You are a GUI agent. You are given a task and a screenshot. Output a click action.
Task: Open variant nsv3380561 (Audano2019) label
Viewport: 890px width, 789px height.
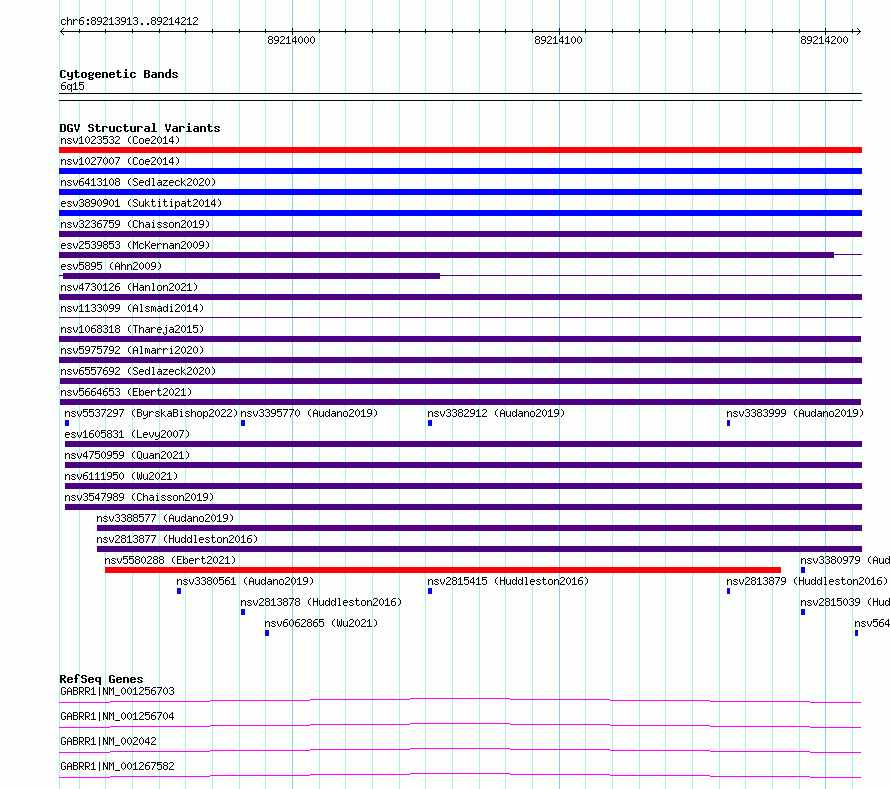245,581
